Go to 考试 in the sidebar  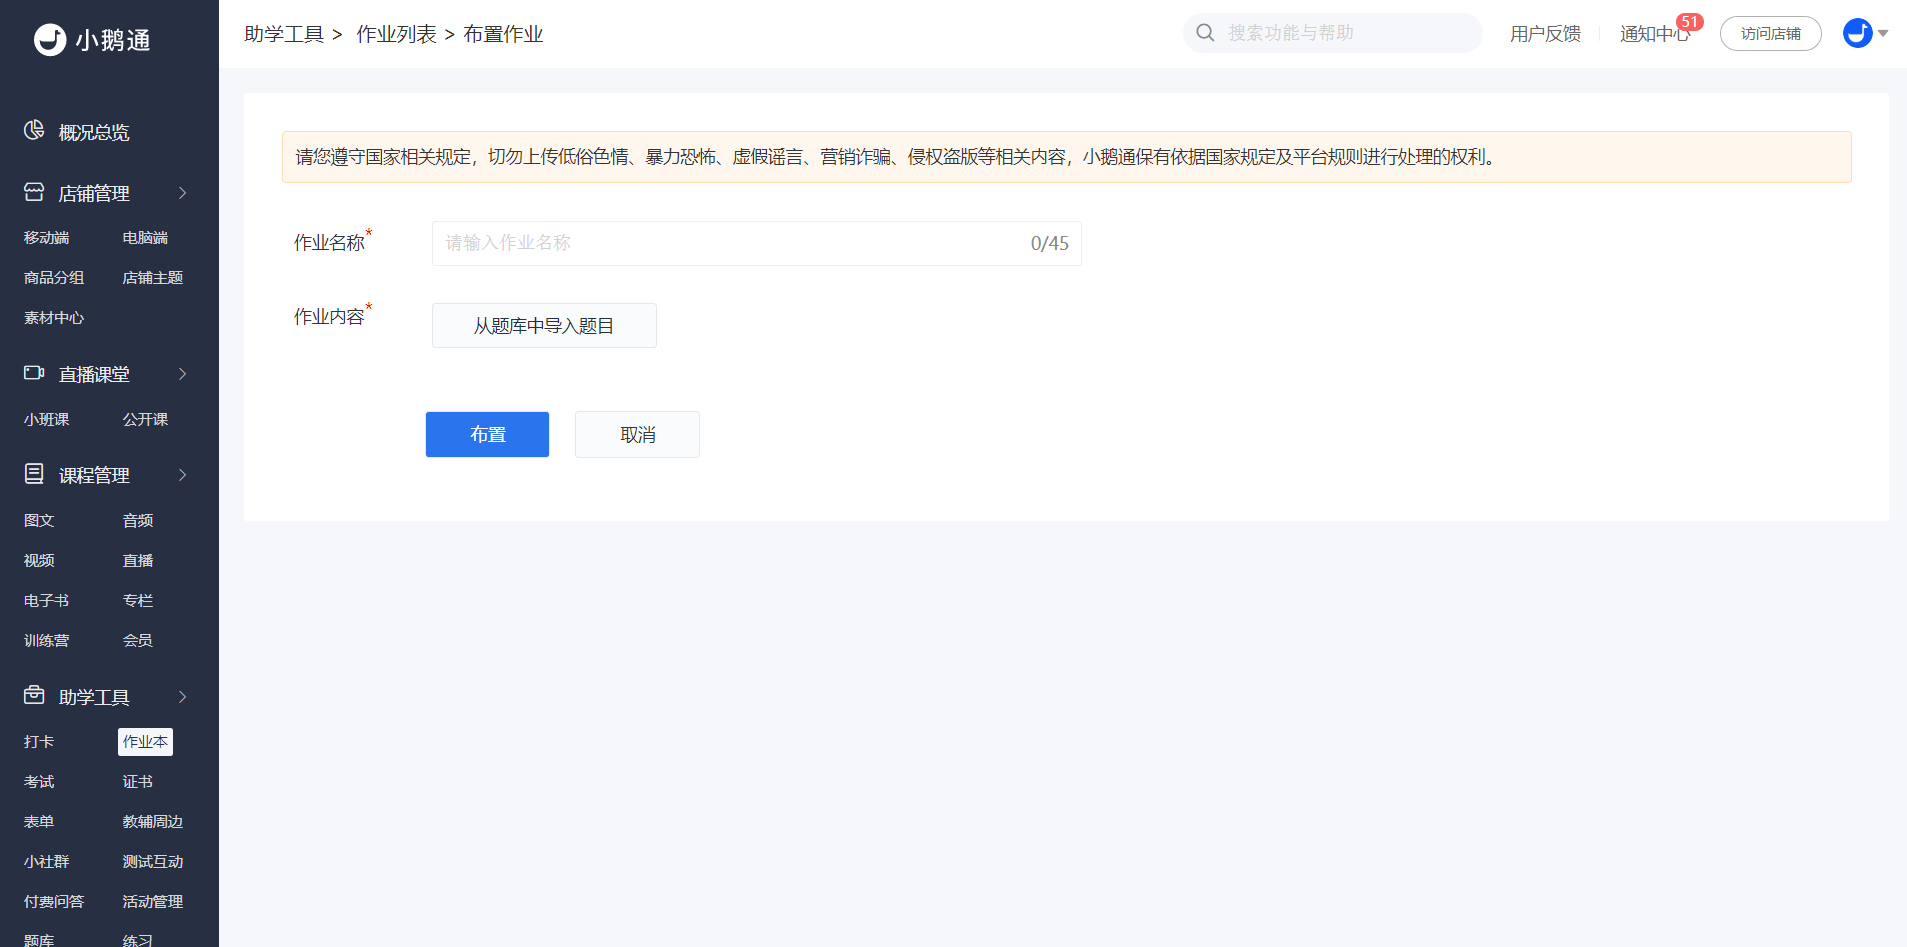click(x=39, y=781)
